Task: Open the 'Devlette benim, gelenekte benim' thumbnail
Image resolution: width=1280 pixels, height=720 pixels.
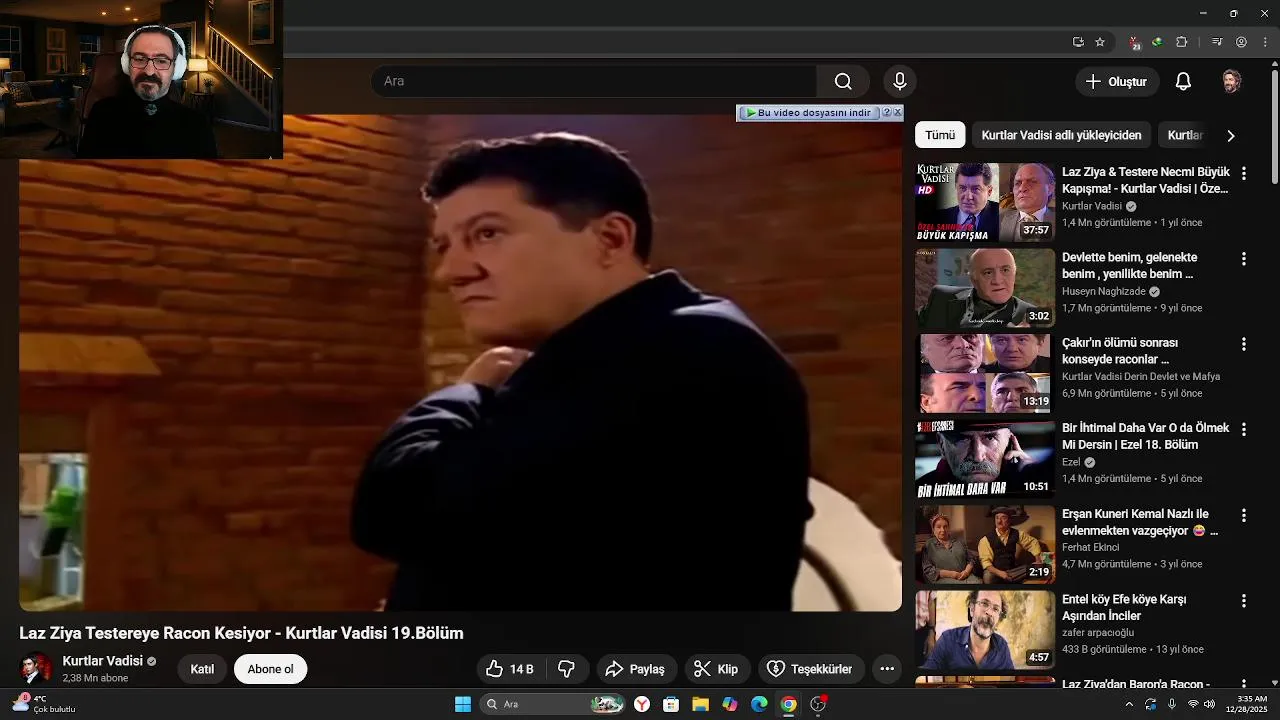Action: tap(985, 288)
